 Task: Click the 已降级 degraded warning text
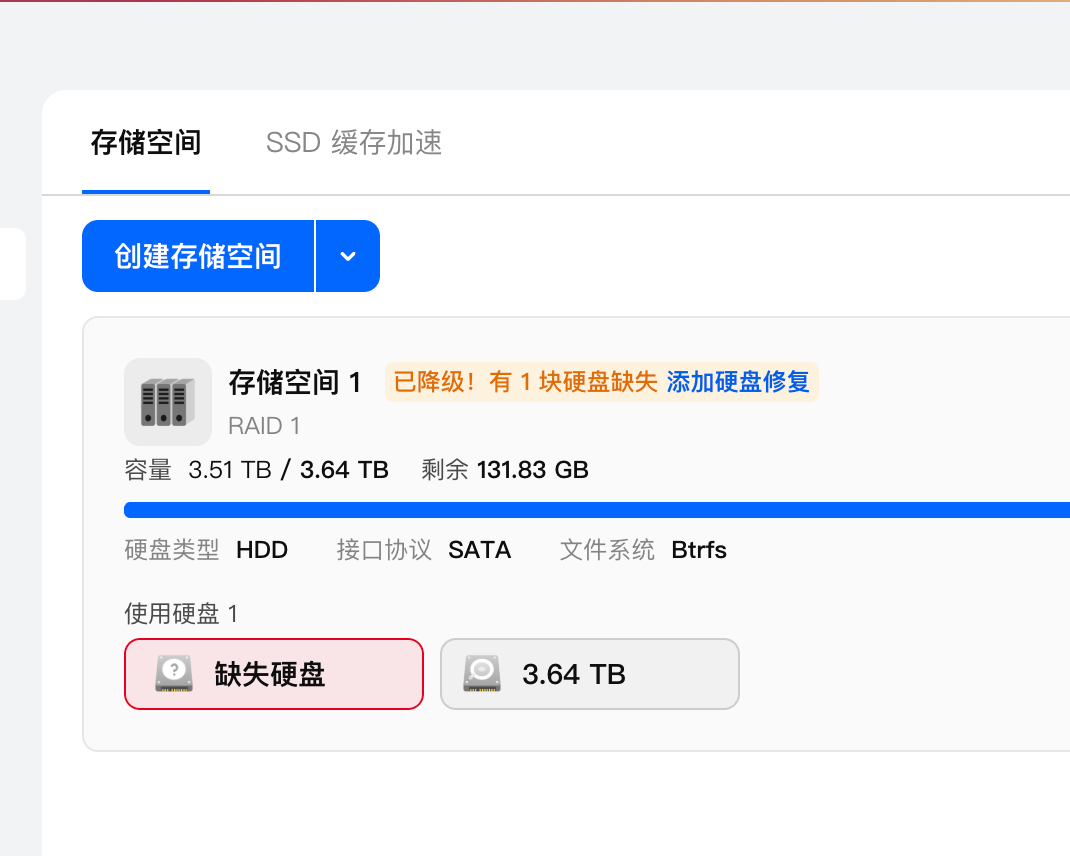[x=524, y=382]
